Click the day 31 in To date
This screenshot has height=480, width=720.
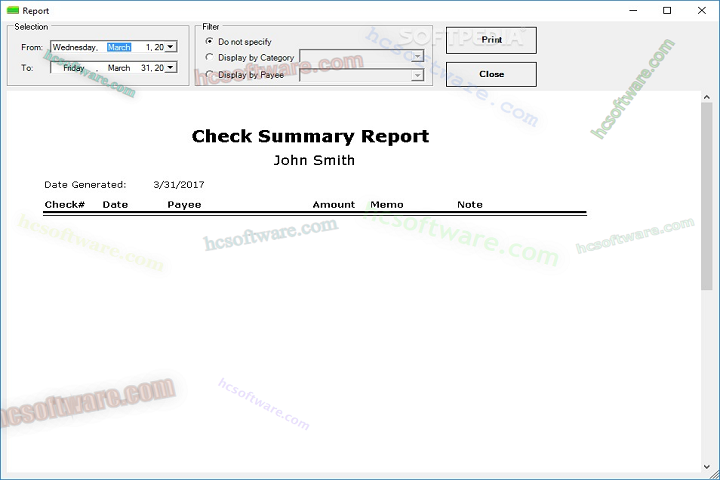[x=146, y=68]
